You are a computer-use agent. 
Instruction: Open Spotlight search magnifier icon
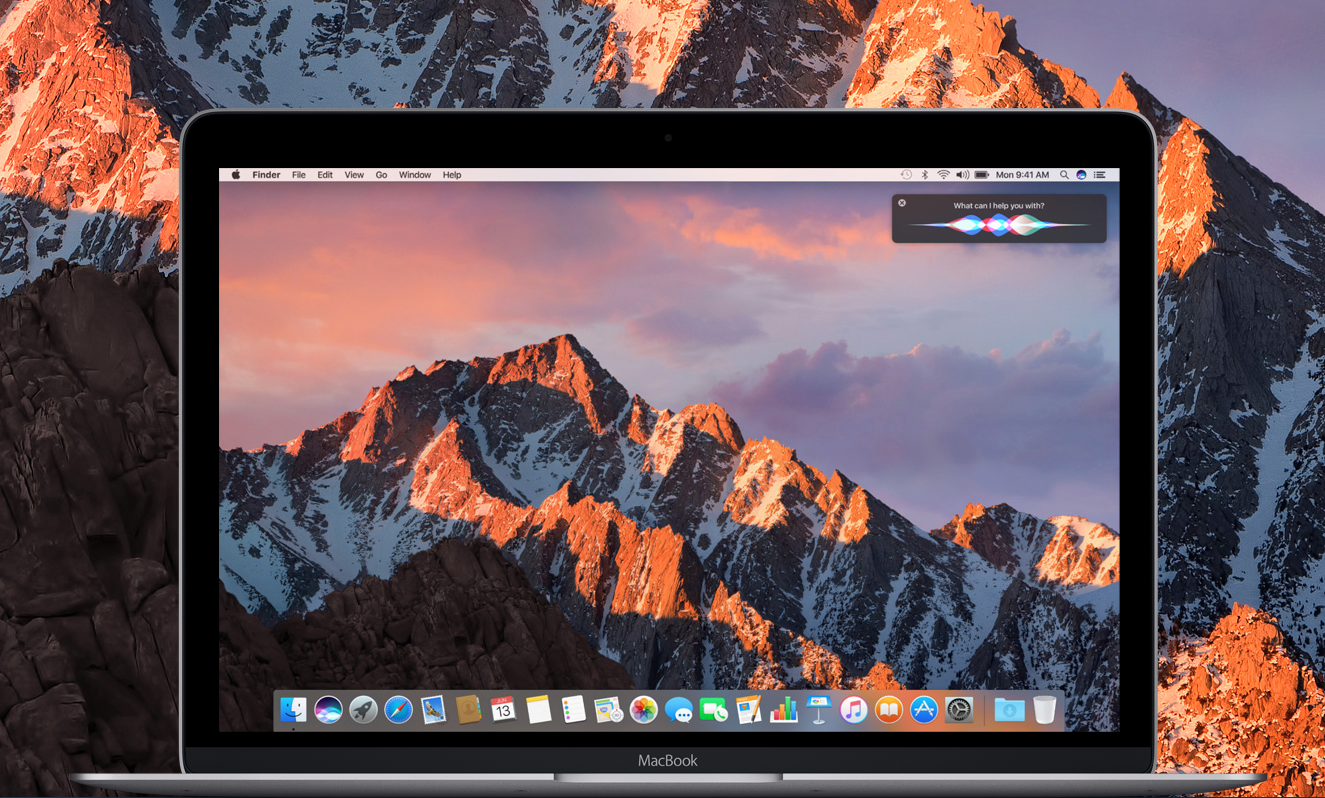click(x=1064, y=175)
